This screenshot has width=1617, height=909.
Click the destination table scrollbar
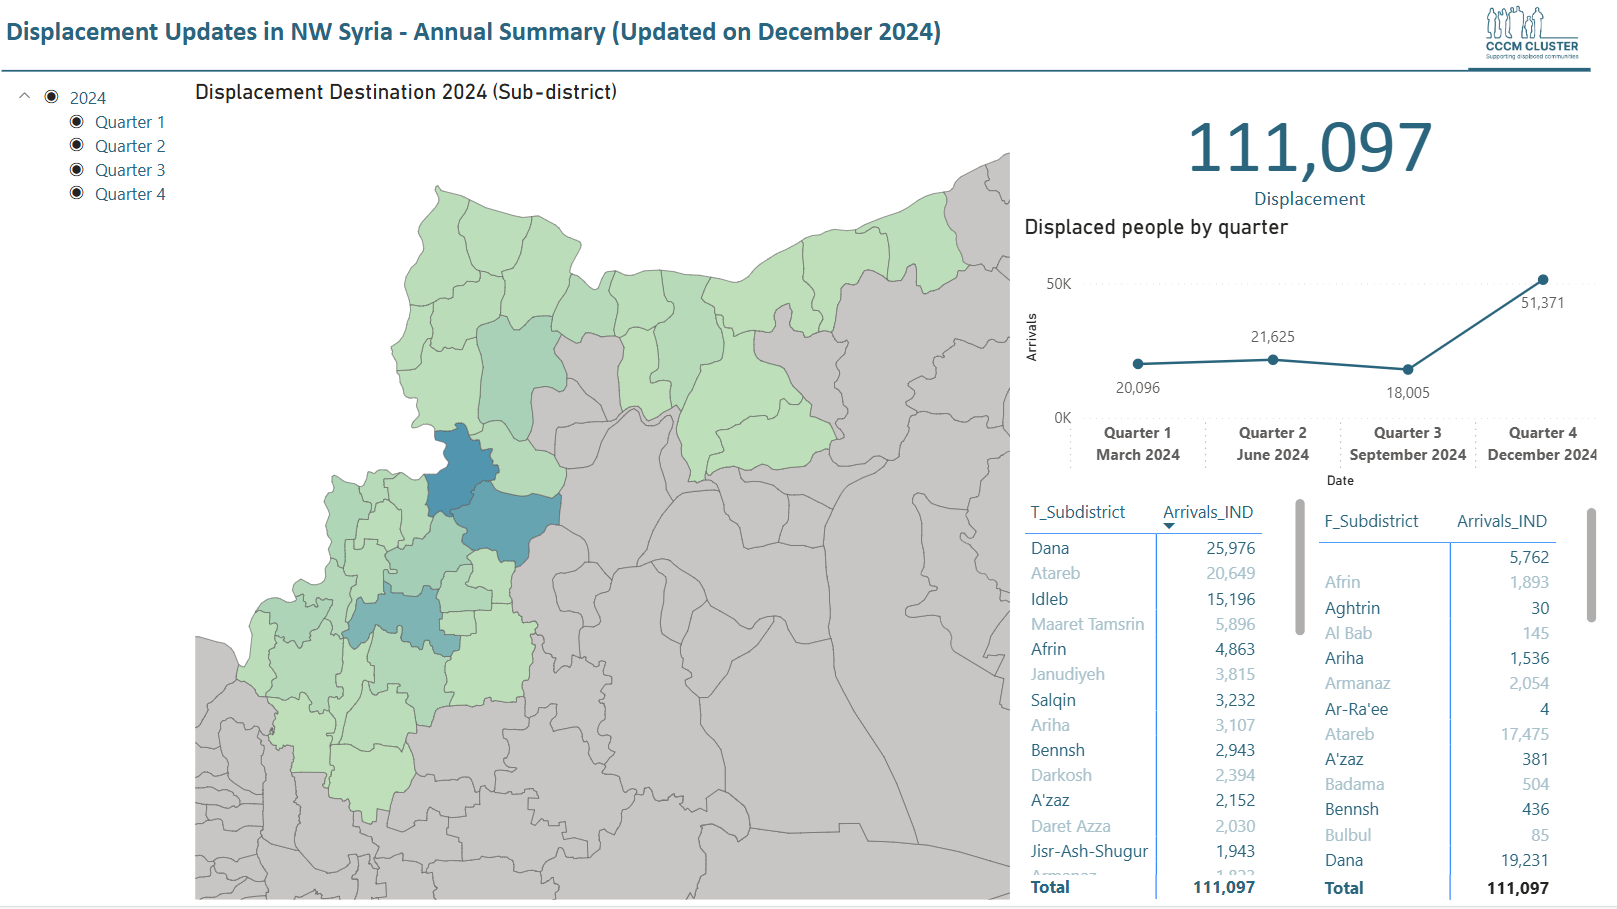coord(1300,567)
